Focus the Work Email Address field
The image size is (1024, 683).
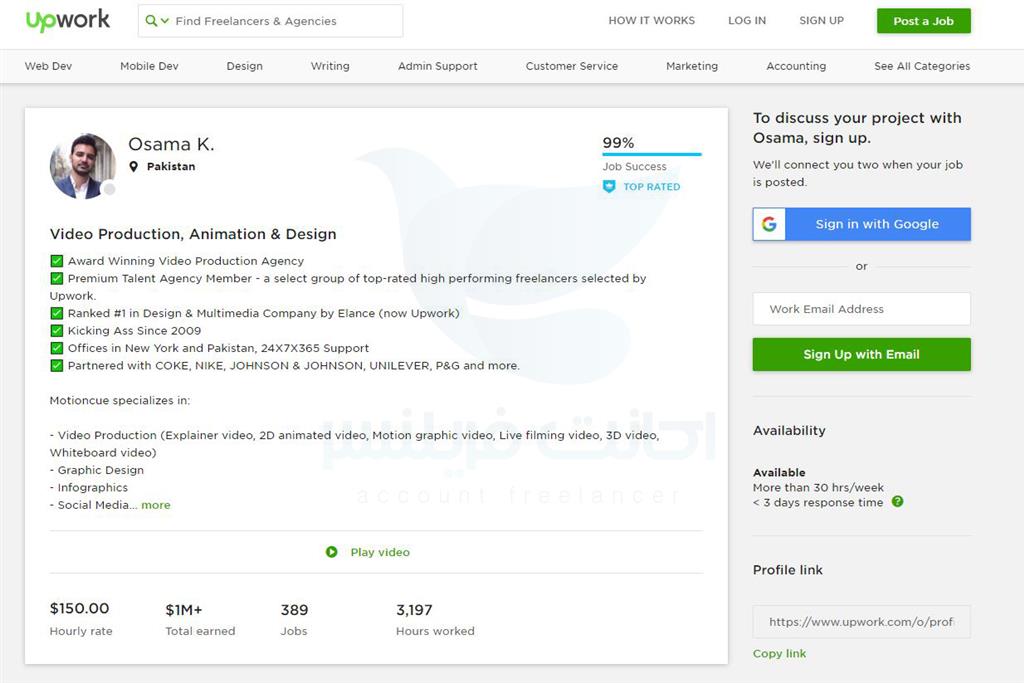tap(861, 309)
